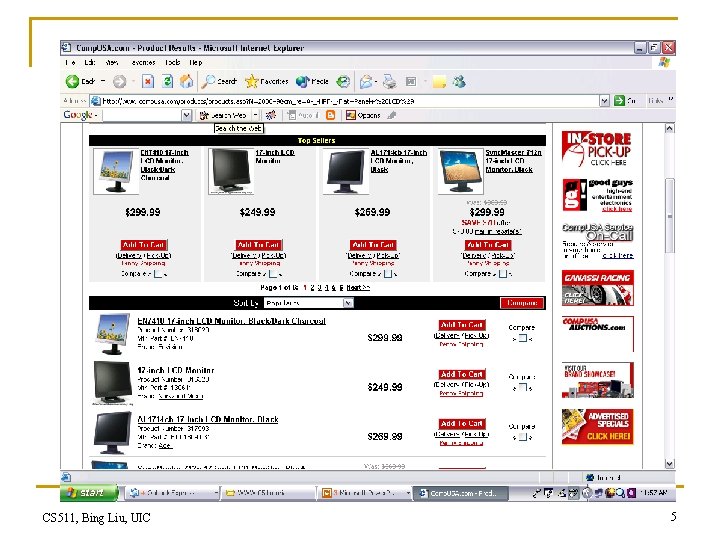Click in the Google toolbar search field
Viewport: 720px width, 540px height.
(141, 115)
